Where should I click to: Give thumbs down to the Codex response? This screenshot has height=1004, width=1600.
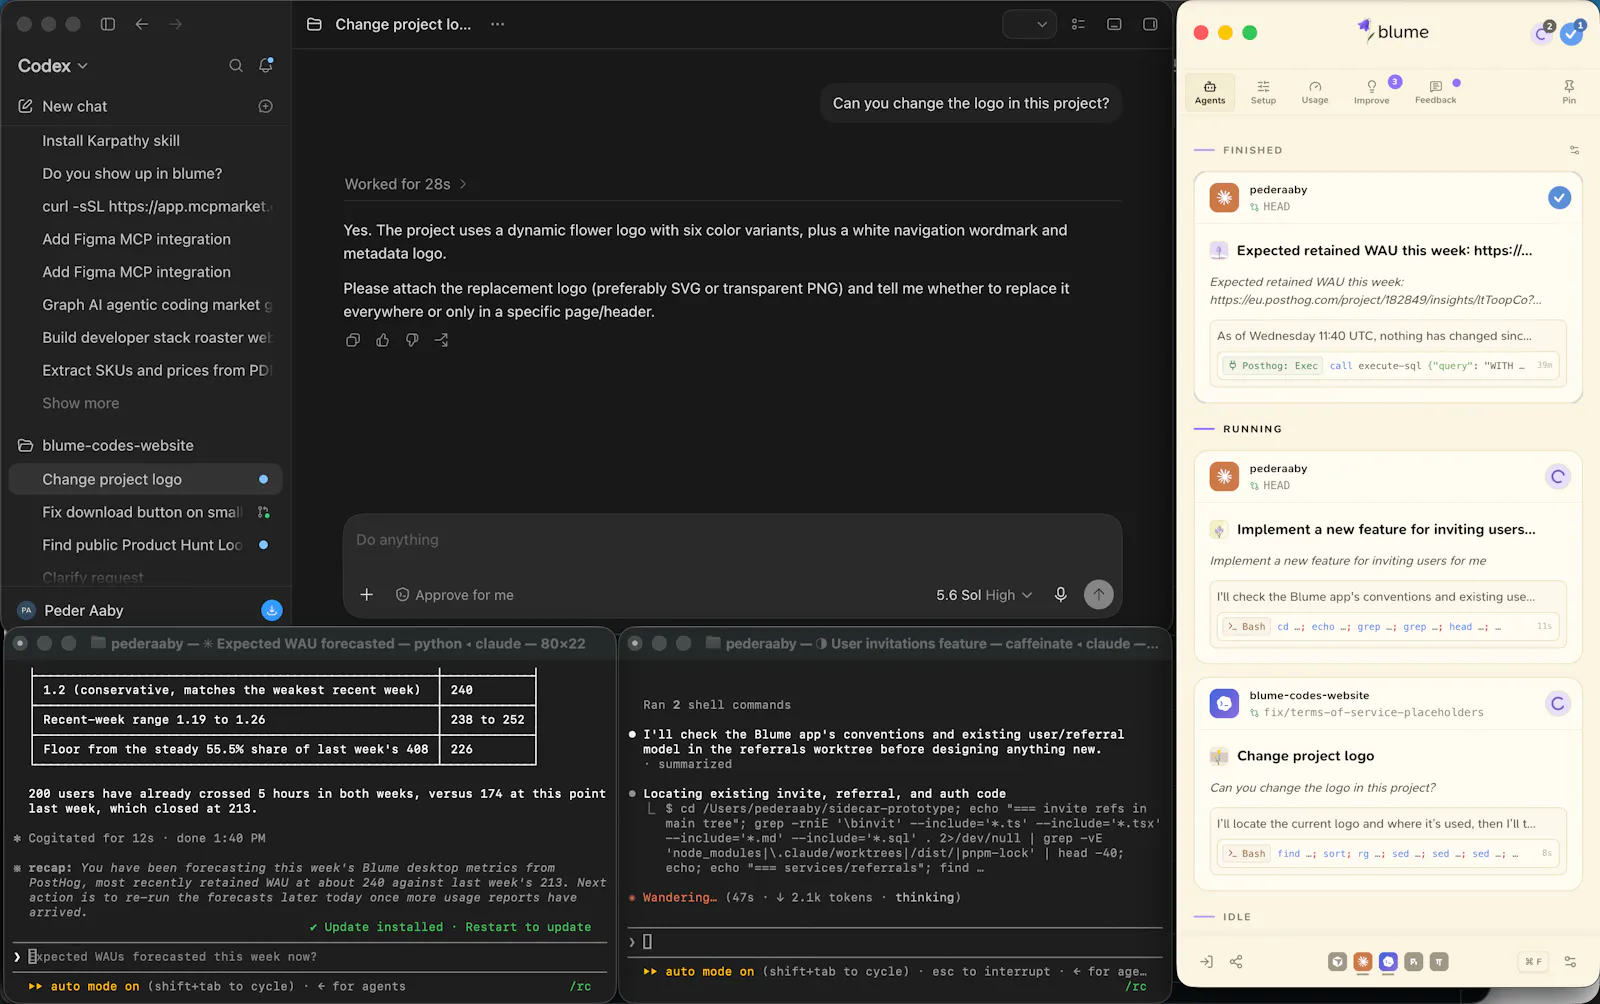click(412, 340)
